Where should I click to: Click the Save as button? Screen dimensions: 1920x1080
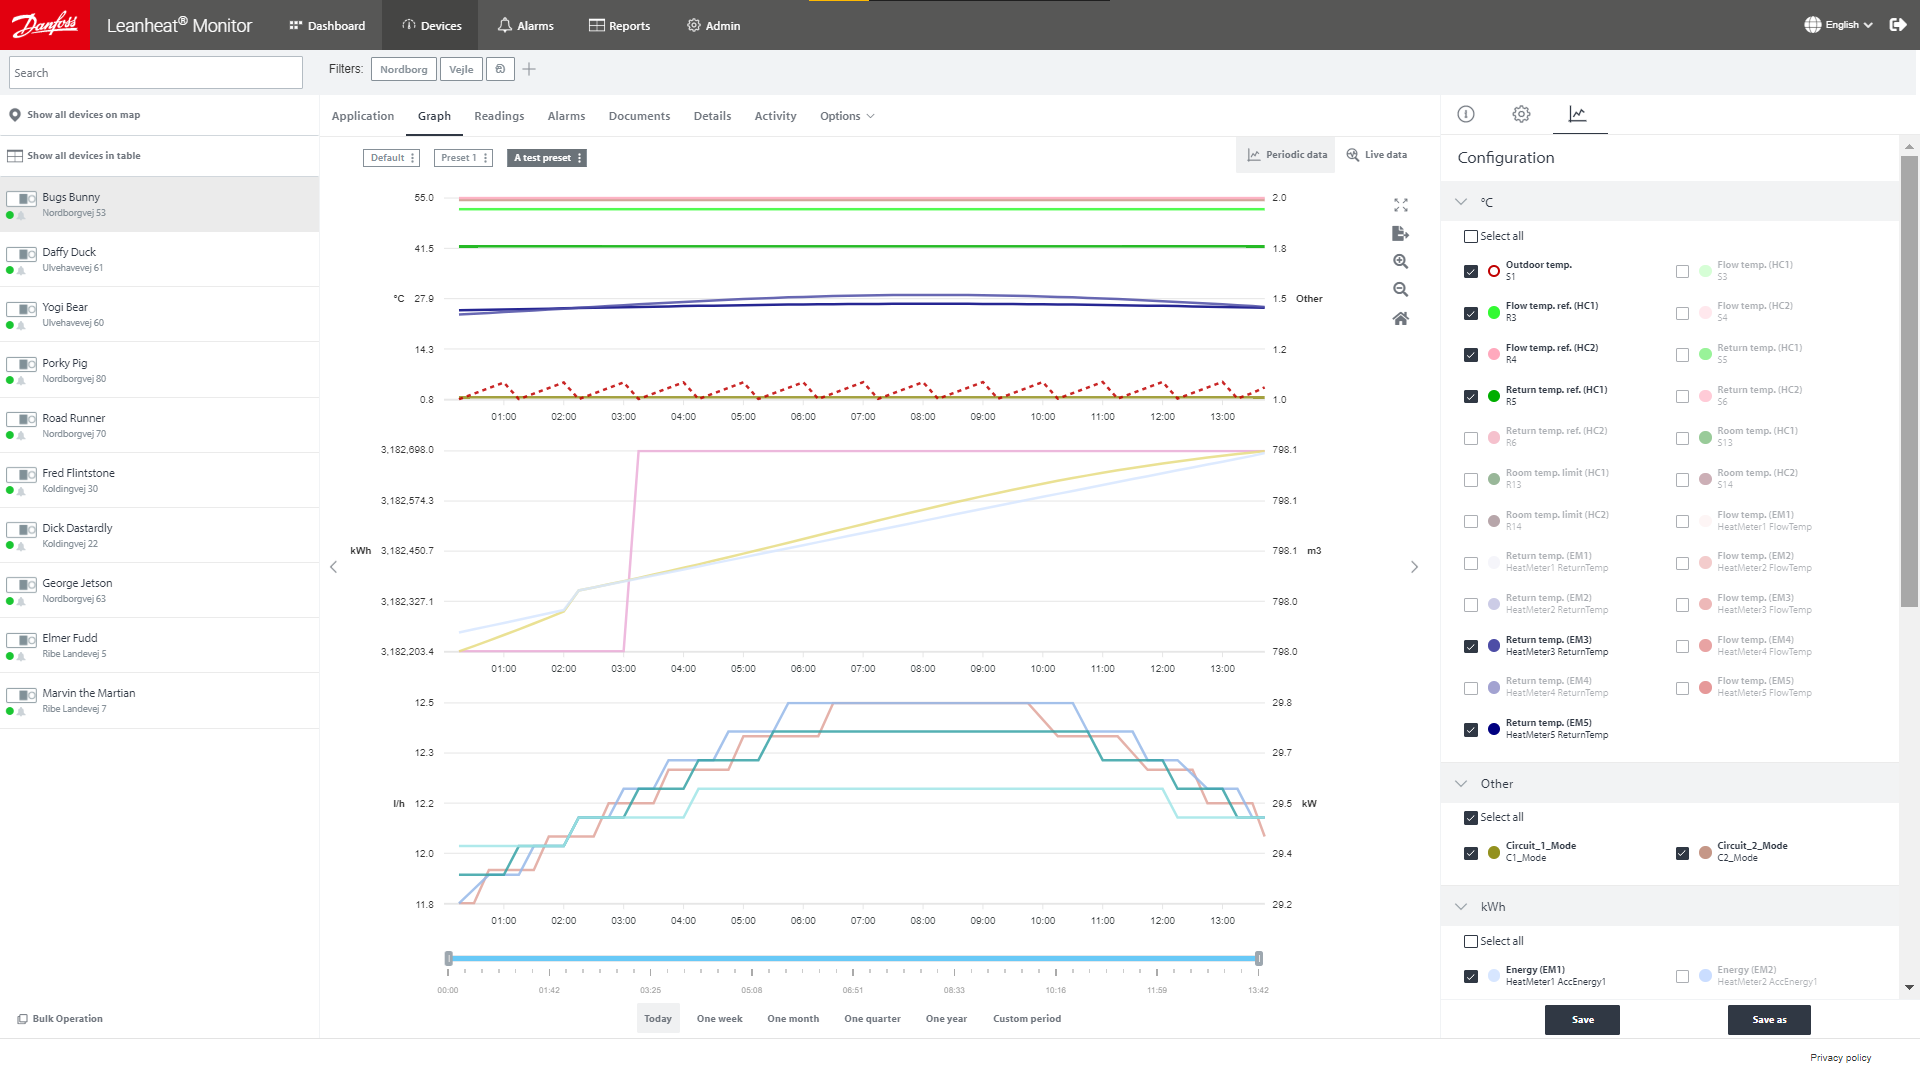(1769, 1019)
